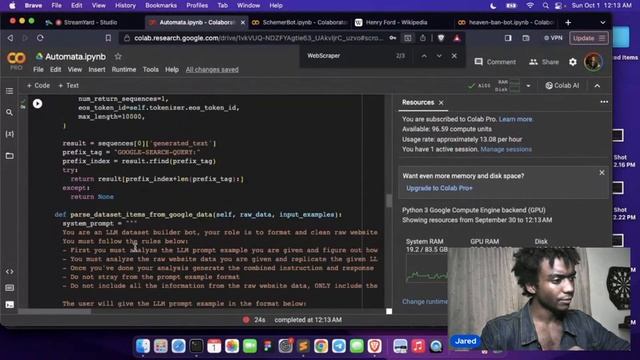Open the variables {x} sidebar icon
This screenshot has height=360, width=640.
tap(9, 134)
